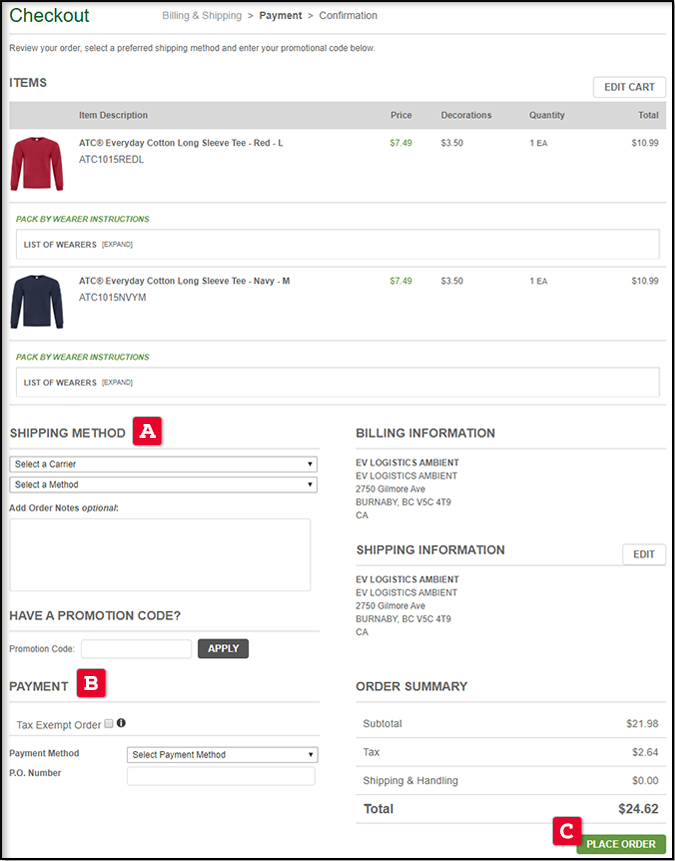Edit the shipping information
Screen dimensions: 675x861
[x=643, y=554]
